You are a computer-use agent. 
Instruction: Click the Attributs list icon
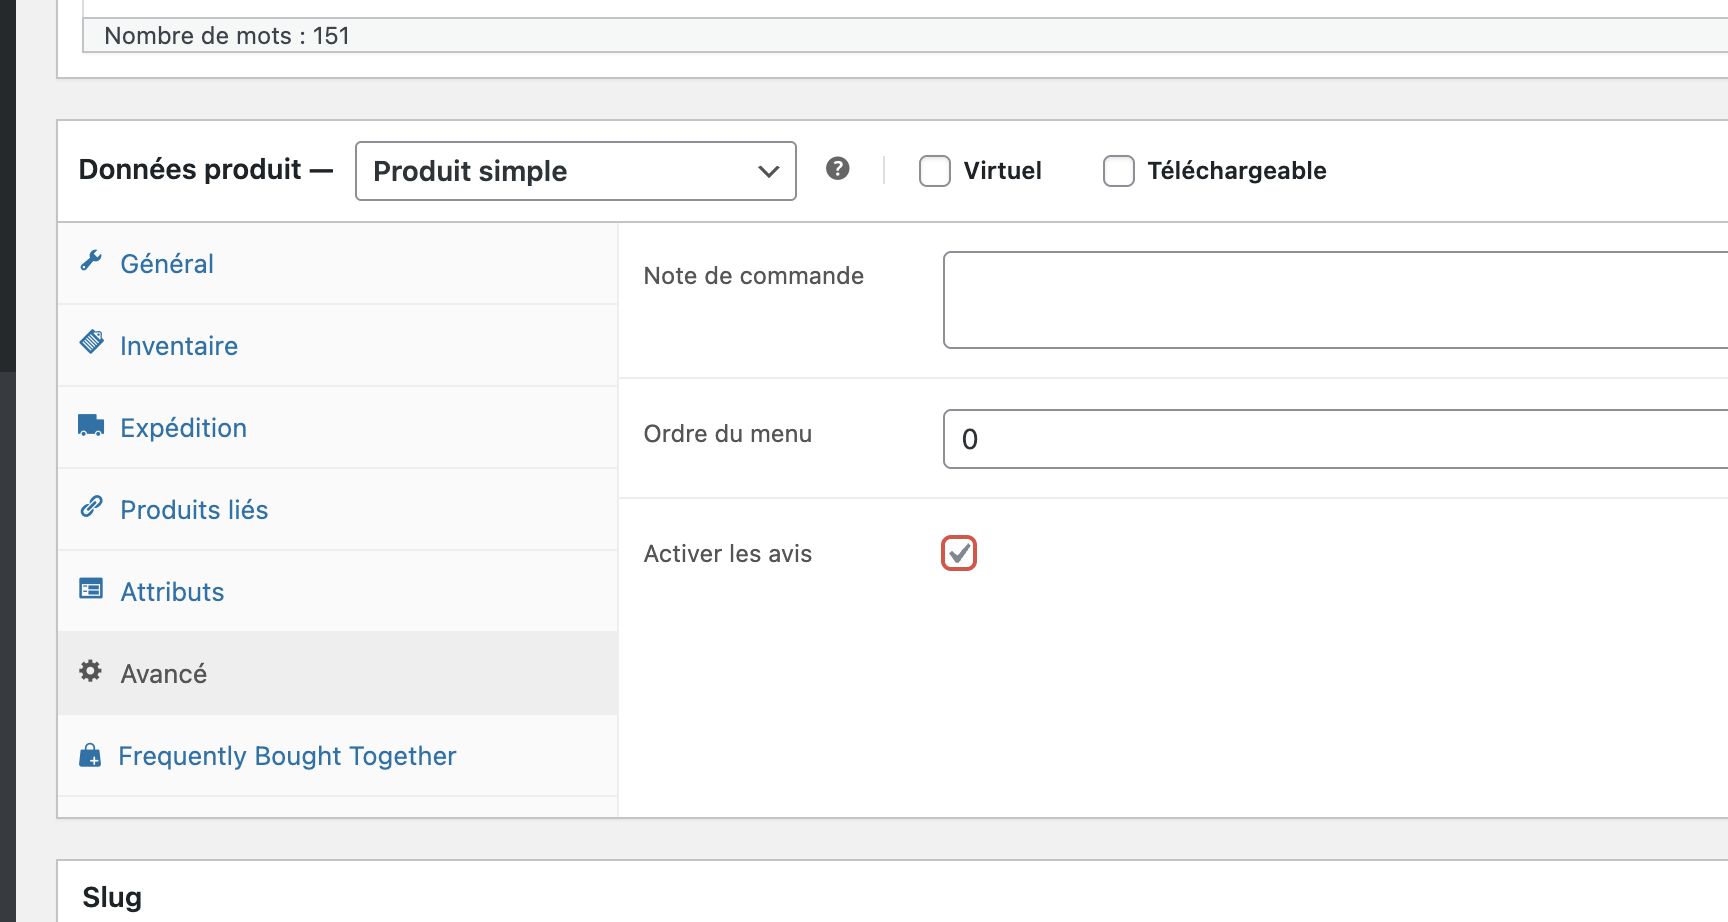coord(91,589)
